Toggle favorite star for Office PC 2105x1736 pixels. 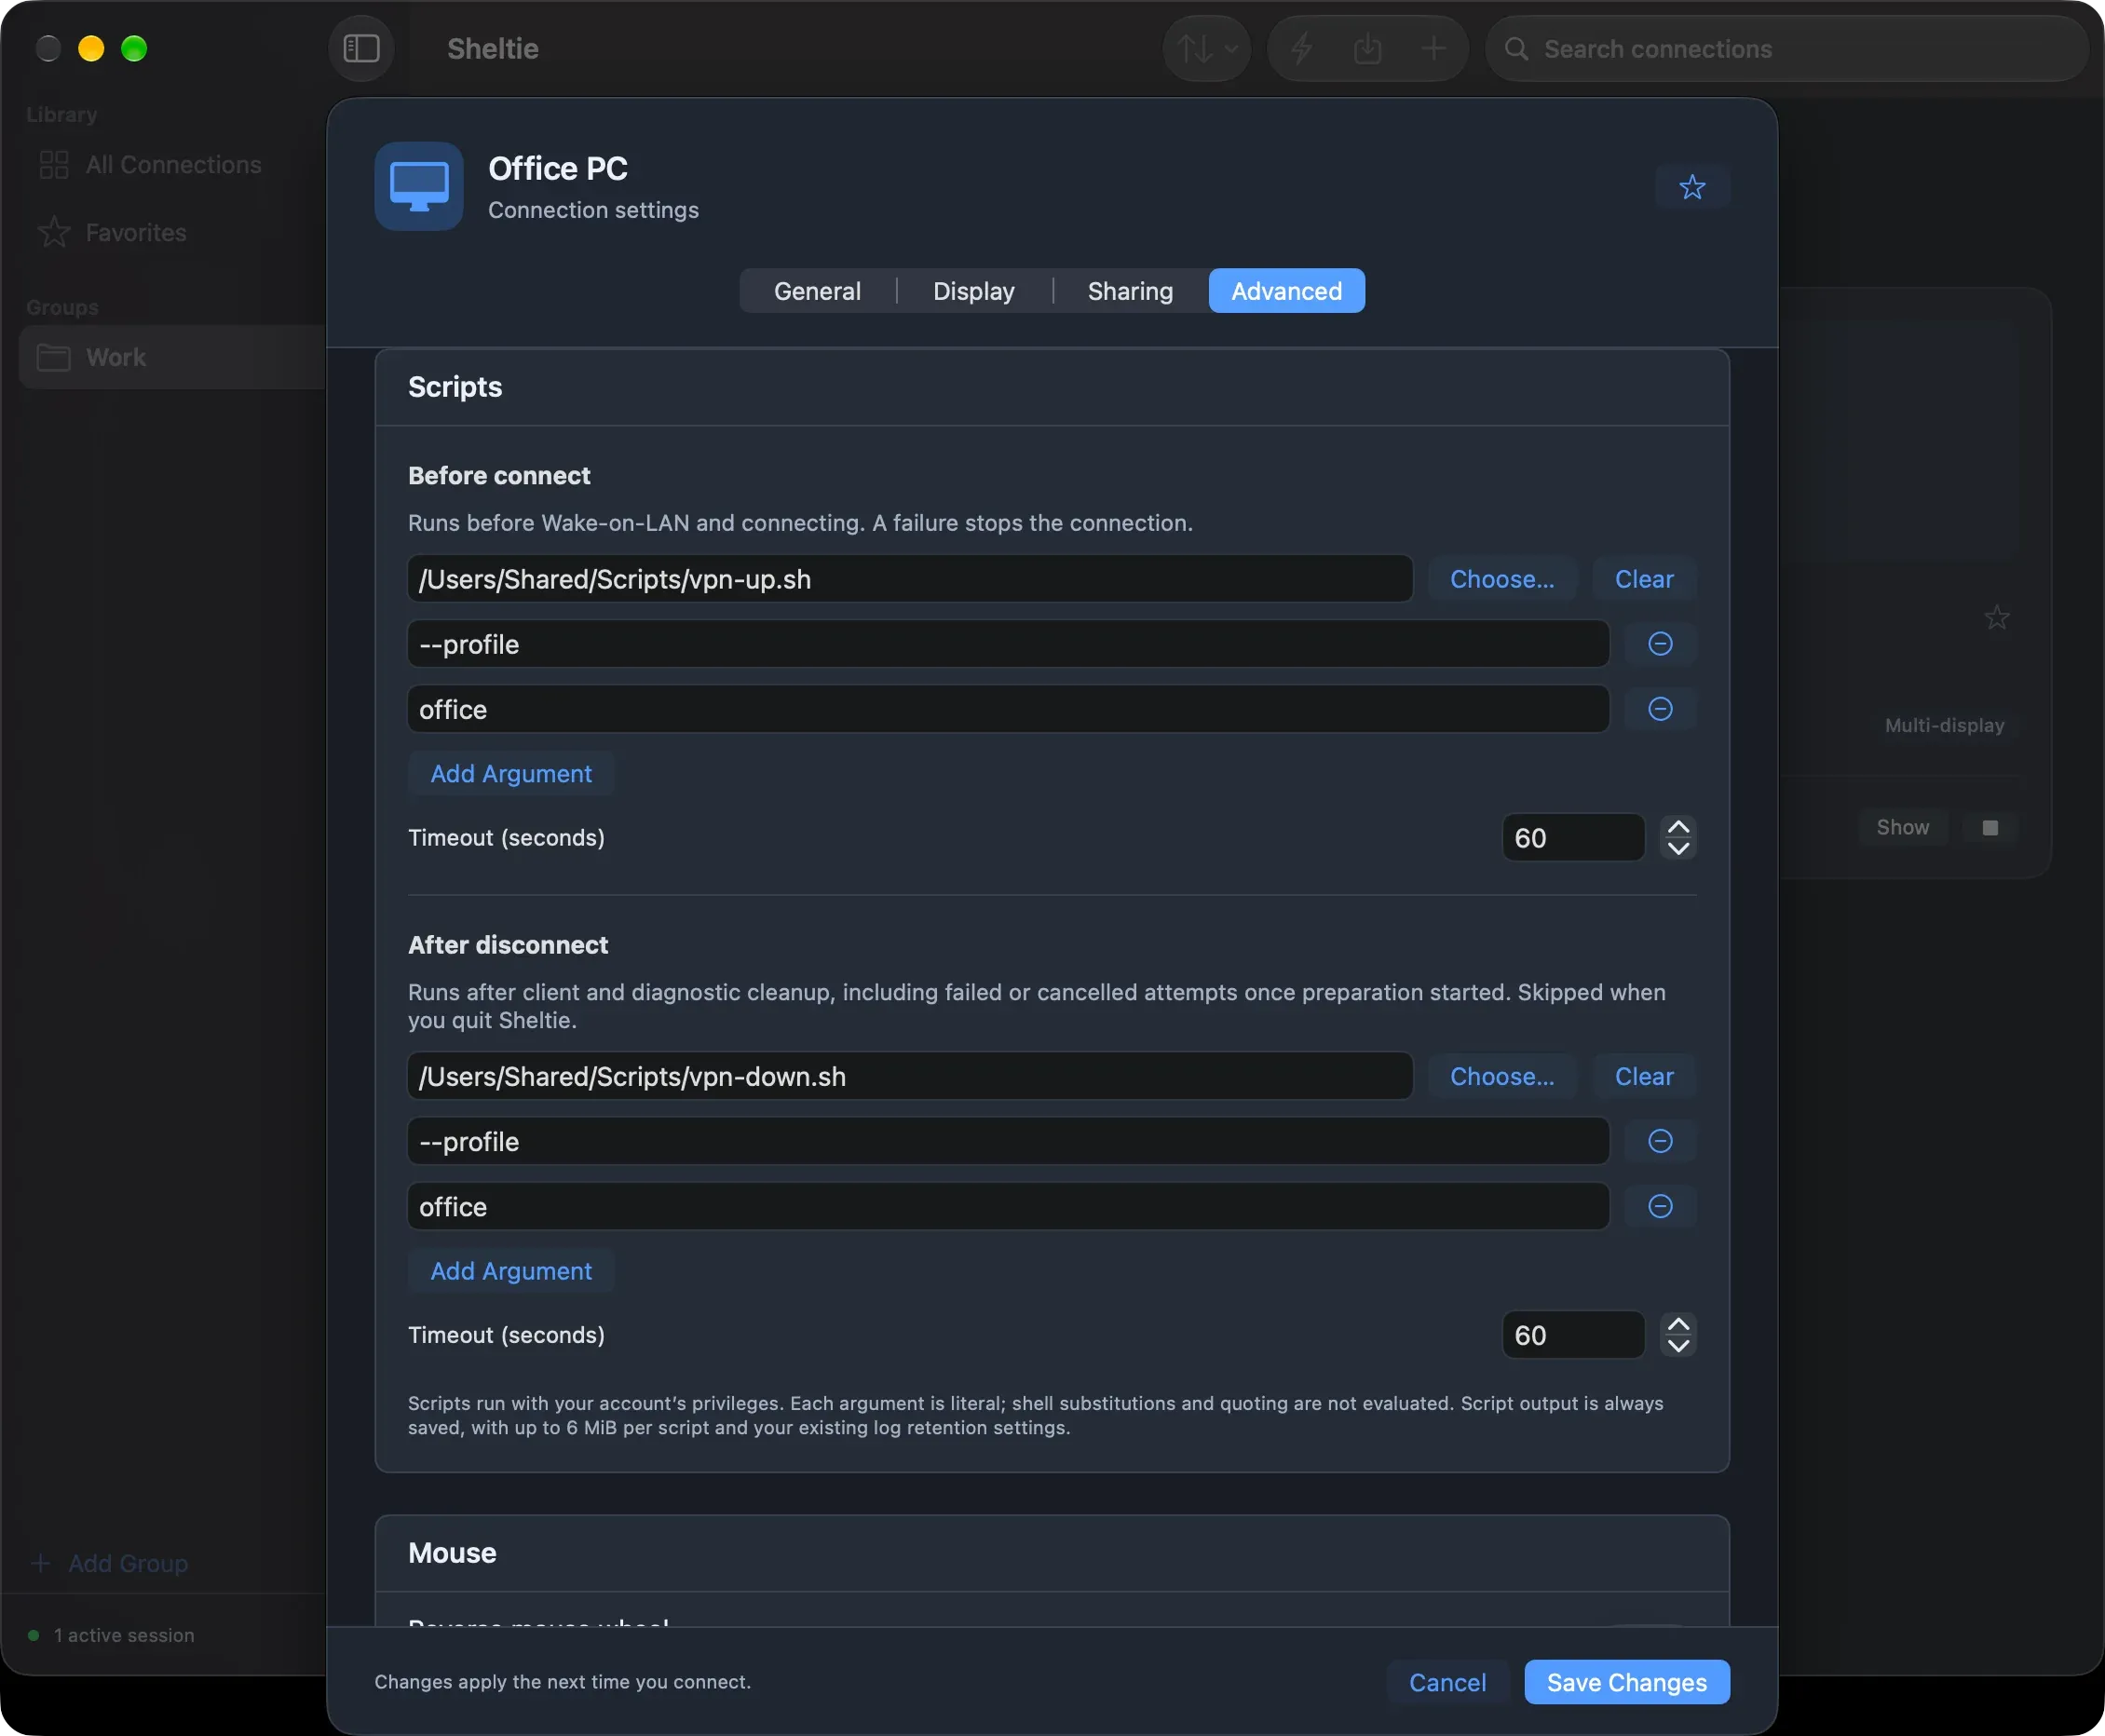tap(1691, 187)
